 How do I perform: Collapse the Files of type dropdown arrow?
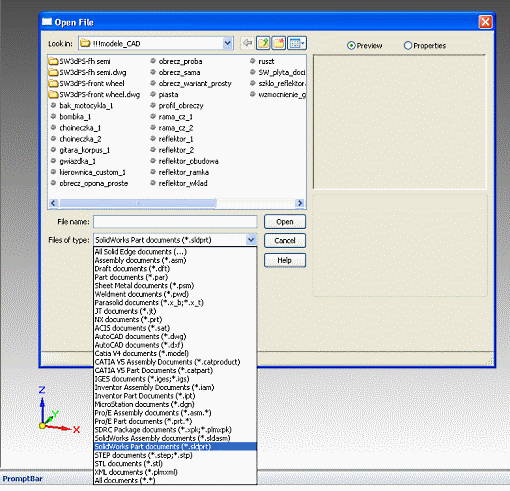coord(251,240)
